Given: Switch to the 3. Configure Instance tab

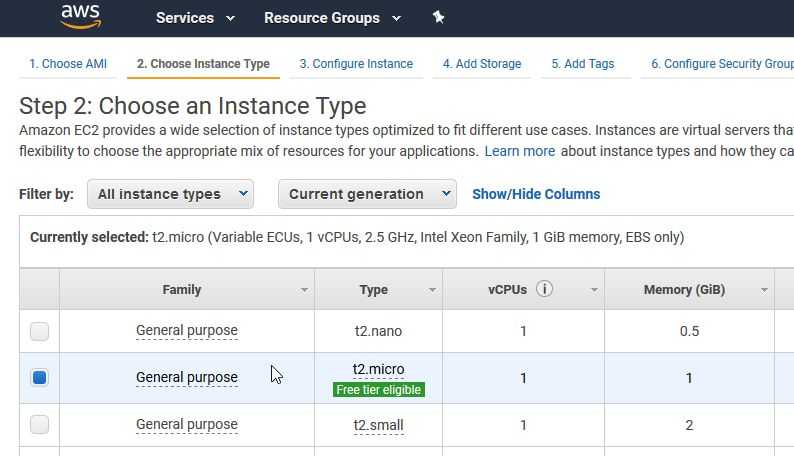Looking at the screenshot, I should click(356, 64).
